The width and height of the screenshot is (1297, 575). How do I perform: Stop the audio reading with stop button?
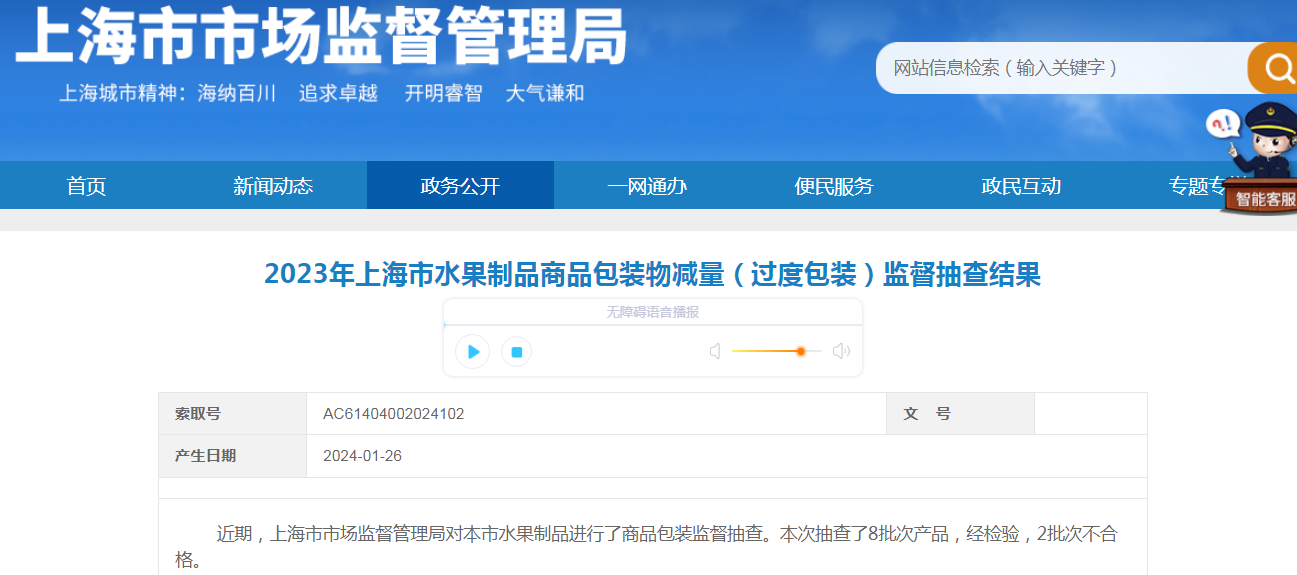click(517, 352)
